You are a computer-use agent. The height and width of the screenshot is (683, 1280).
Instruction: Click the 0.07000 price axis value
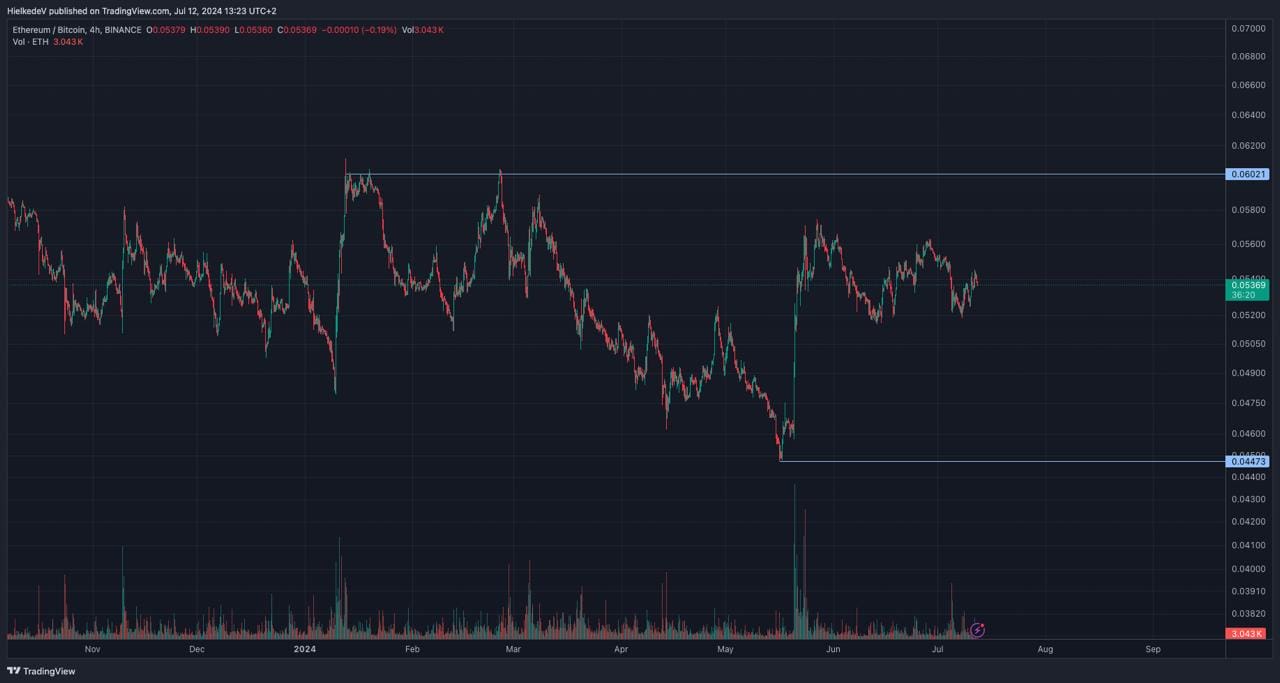click(1248, 29)
